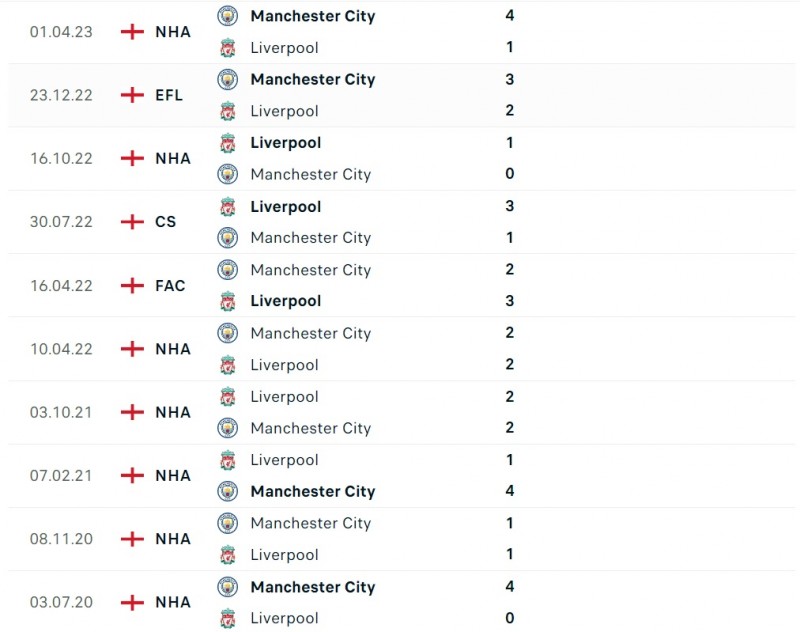Click the 03.07.20 match date

point(61,602)
